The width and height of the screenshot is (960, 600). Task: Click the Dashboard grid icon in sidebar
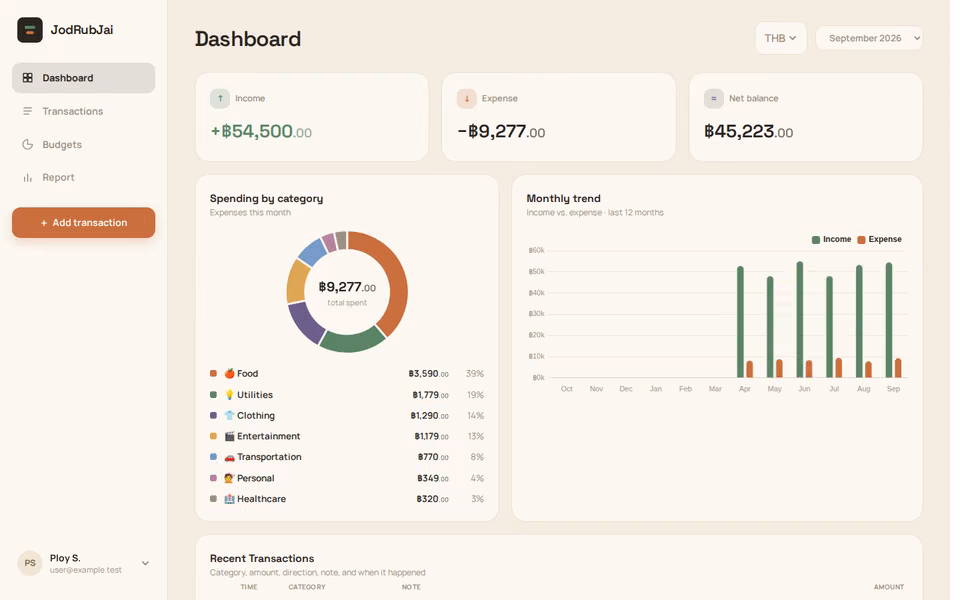click(x=28, y=78)
